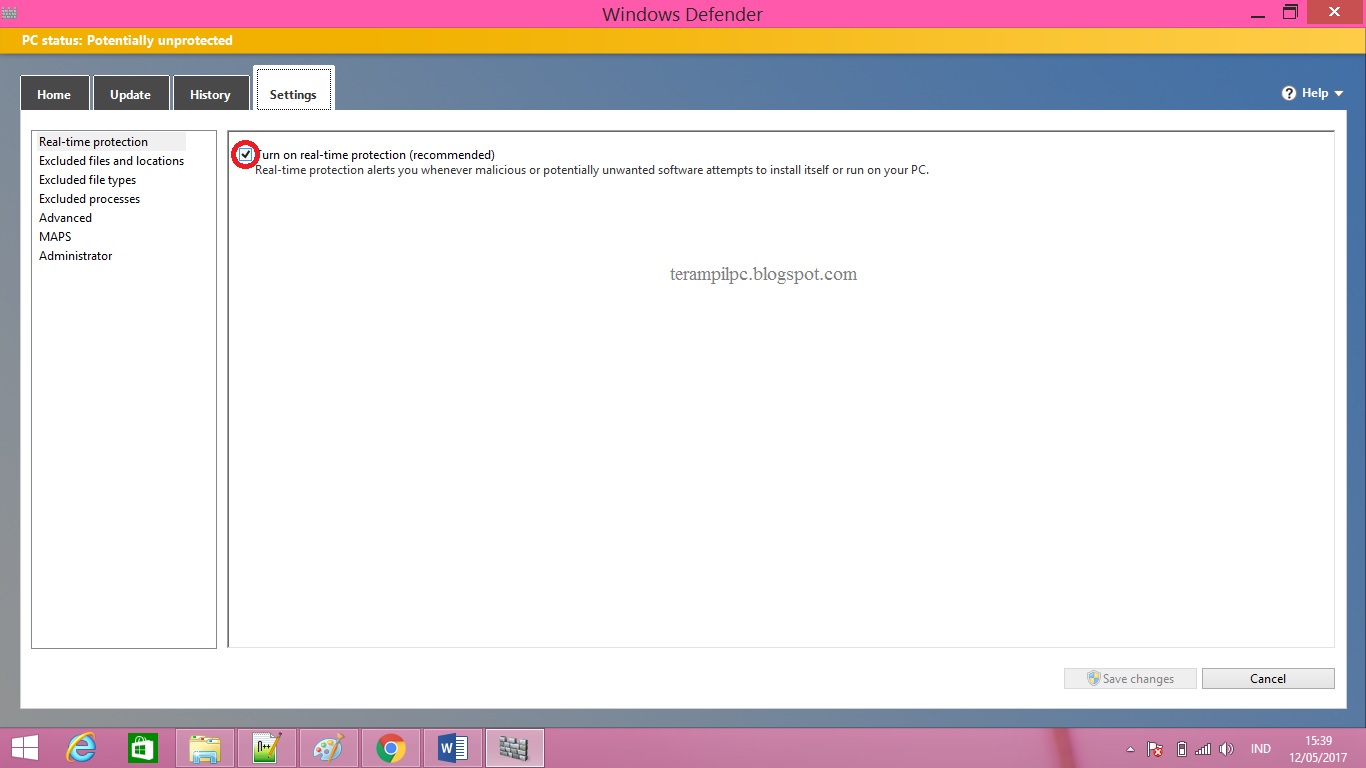Choose Excluded file types in the sidebar
This screenshot has width=1366, height=768.
tap(88, 180)
